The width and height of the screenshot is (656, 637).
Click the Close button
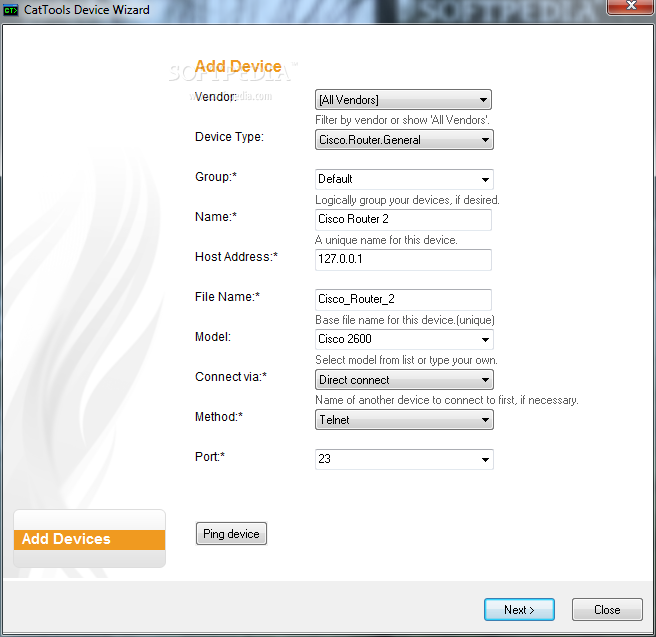607,609
